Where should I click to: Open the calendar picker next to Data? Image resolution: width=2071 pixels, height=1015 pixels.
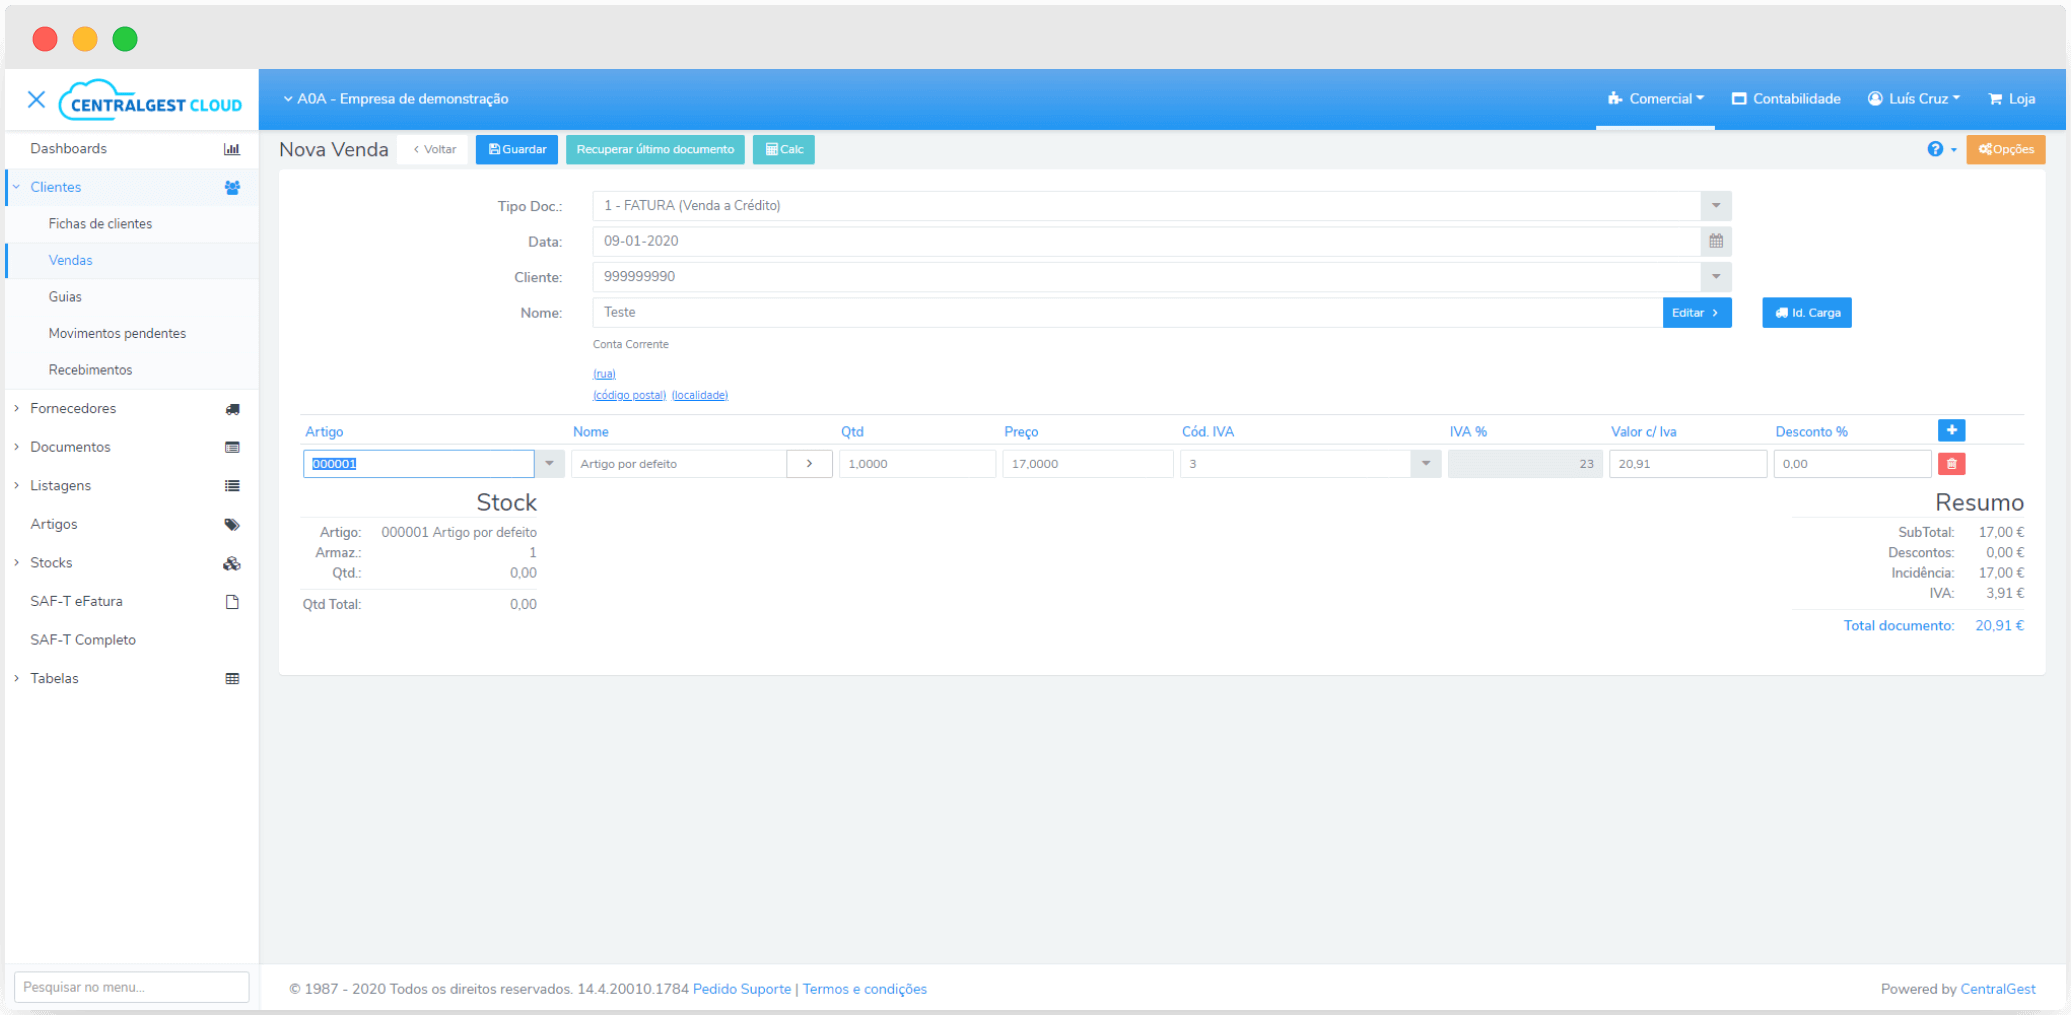point(1714,241)
